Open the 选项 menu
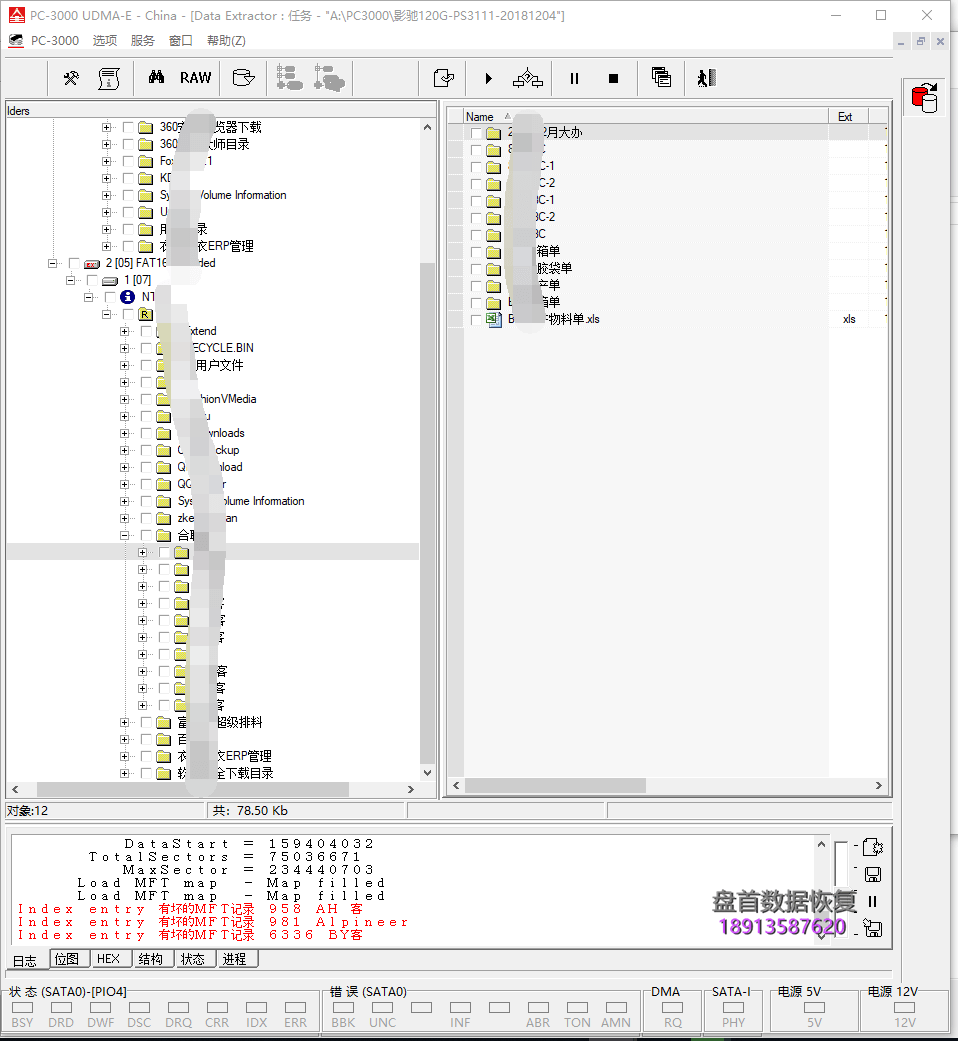The image size is (958, 1041). [x=104, y=40]
